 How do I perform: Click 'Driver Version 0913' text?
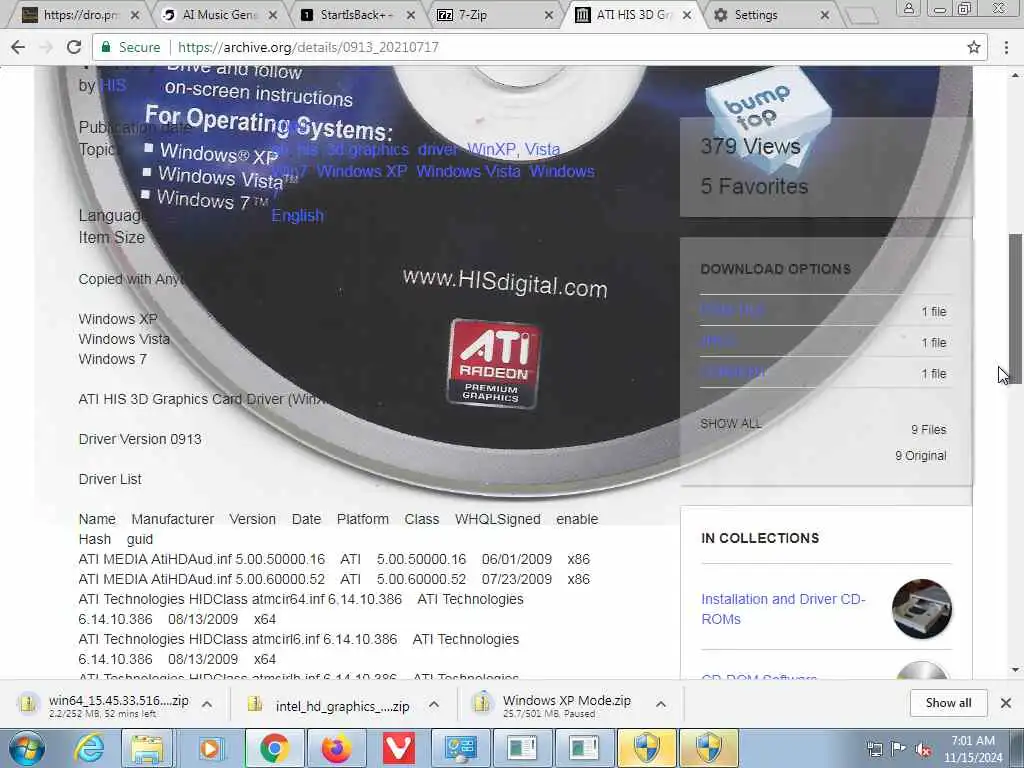tap(140, 439)
